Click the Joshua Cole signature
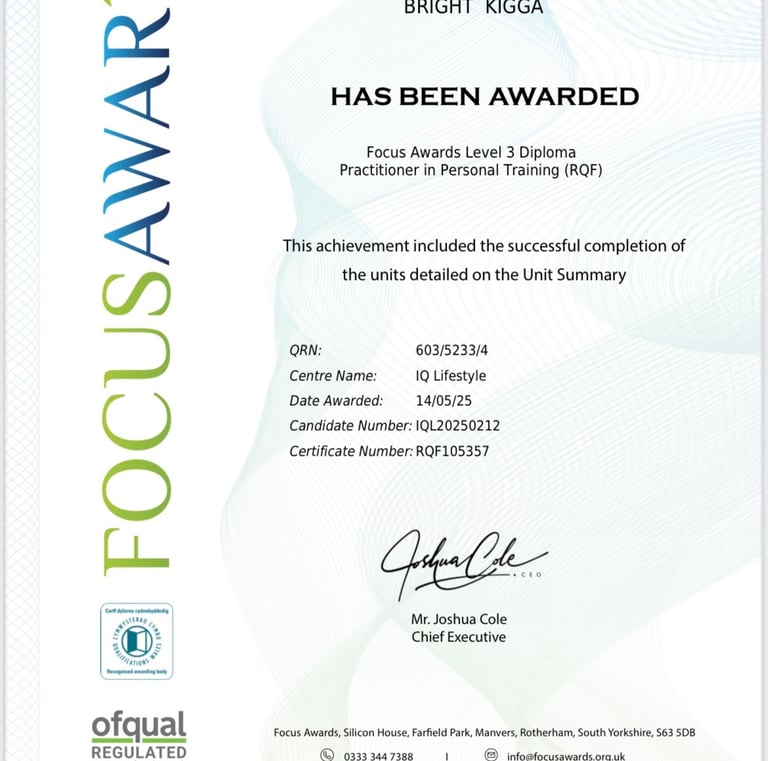The width and height of the screenshot is (768, 761). [x=464, y=564]
